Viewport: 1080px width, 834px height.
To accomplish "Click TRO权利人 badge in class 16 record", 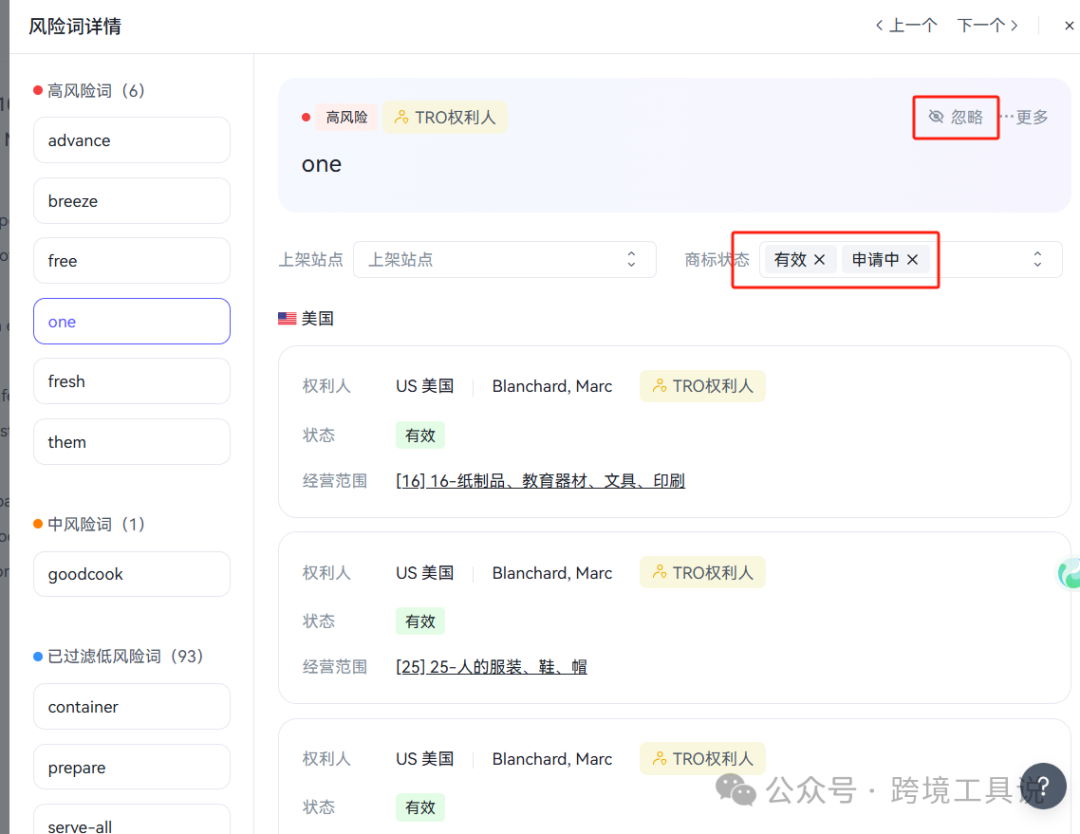I will (x=703, y=386).
